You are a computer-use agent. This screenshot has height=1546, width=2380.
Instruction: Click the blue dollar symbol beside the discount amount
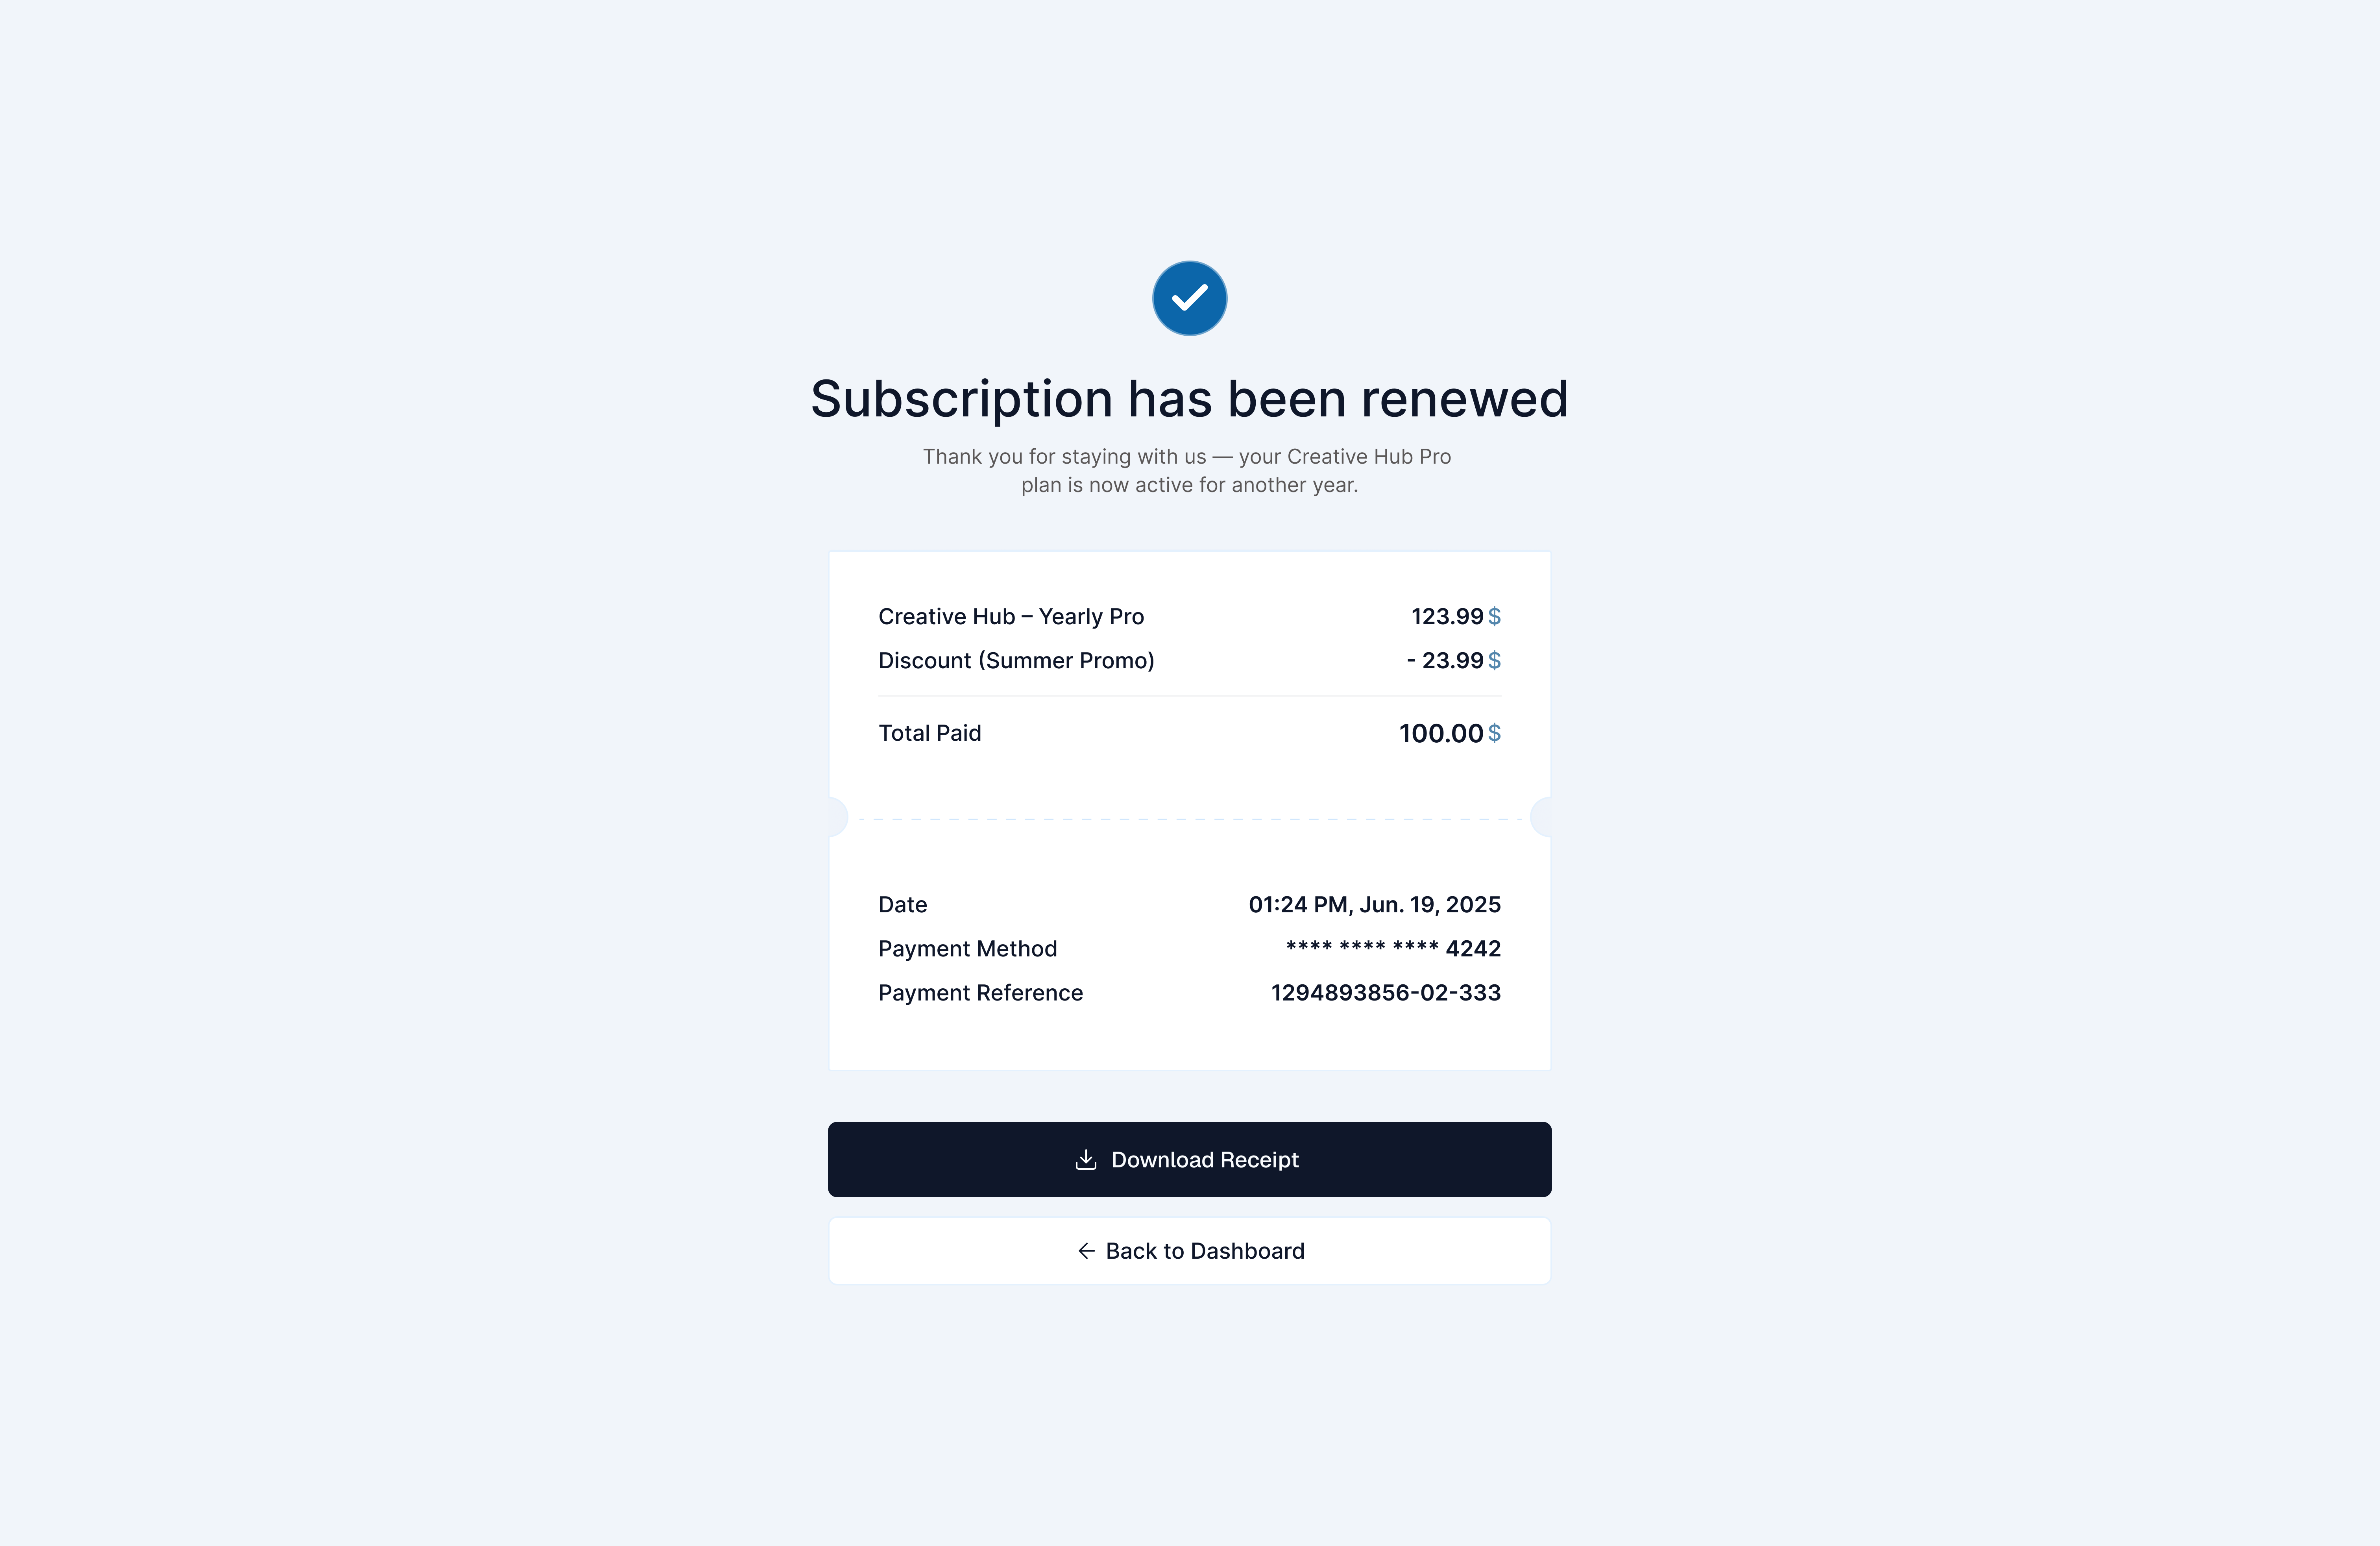tap(1494, 661)
